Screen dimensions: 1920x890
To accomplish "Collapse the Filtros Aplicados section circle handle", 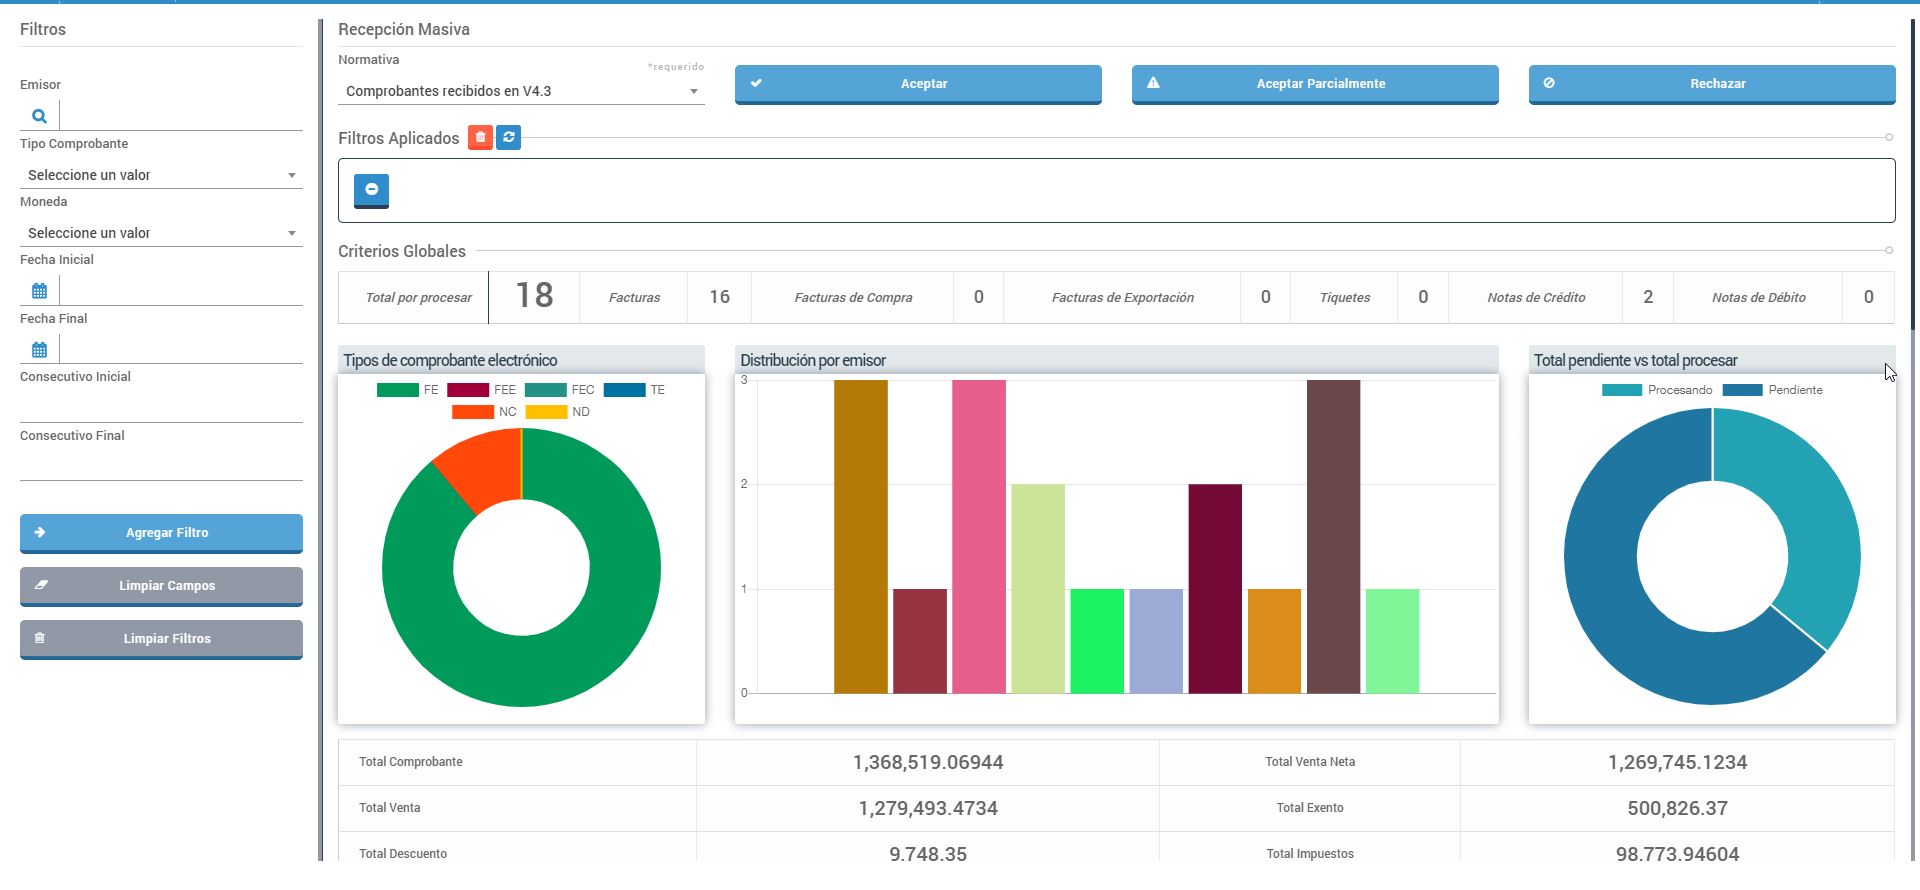I will [1888, 137].
